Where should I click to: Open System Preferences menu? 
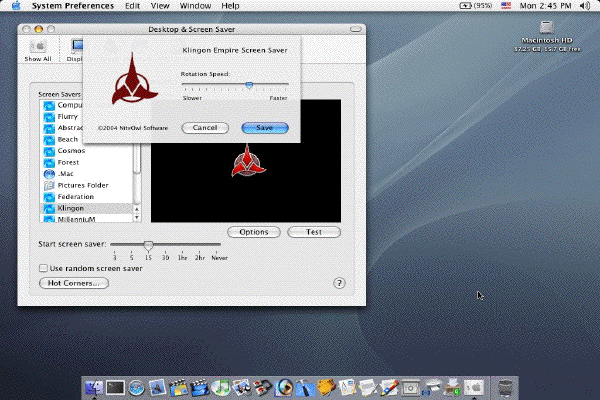[73, 6]
